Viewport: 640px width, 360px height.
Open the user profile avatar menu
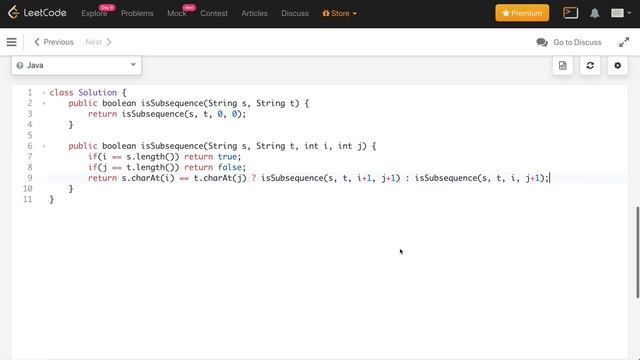pyautogui.click(x=620, y=13)
